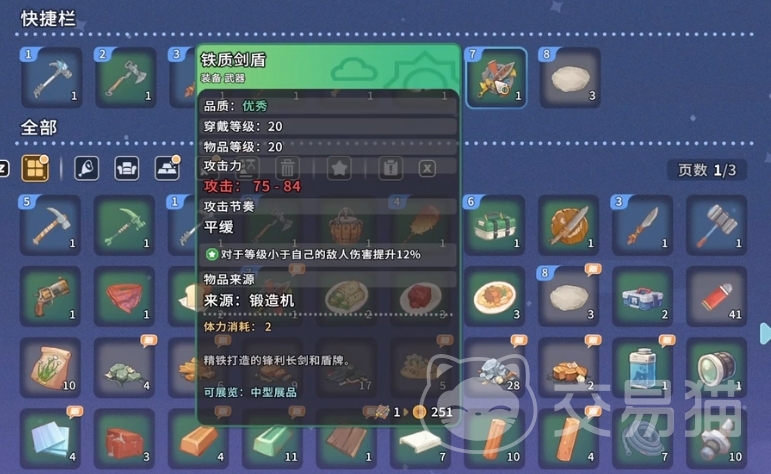771x474 pixels.
Task: Click the green first-aid toolbox item
Action: 495,225
